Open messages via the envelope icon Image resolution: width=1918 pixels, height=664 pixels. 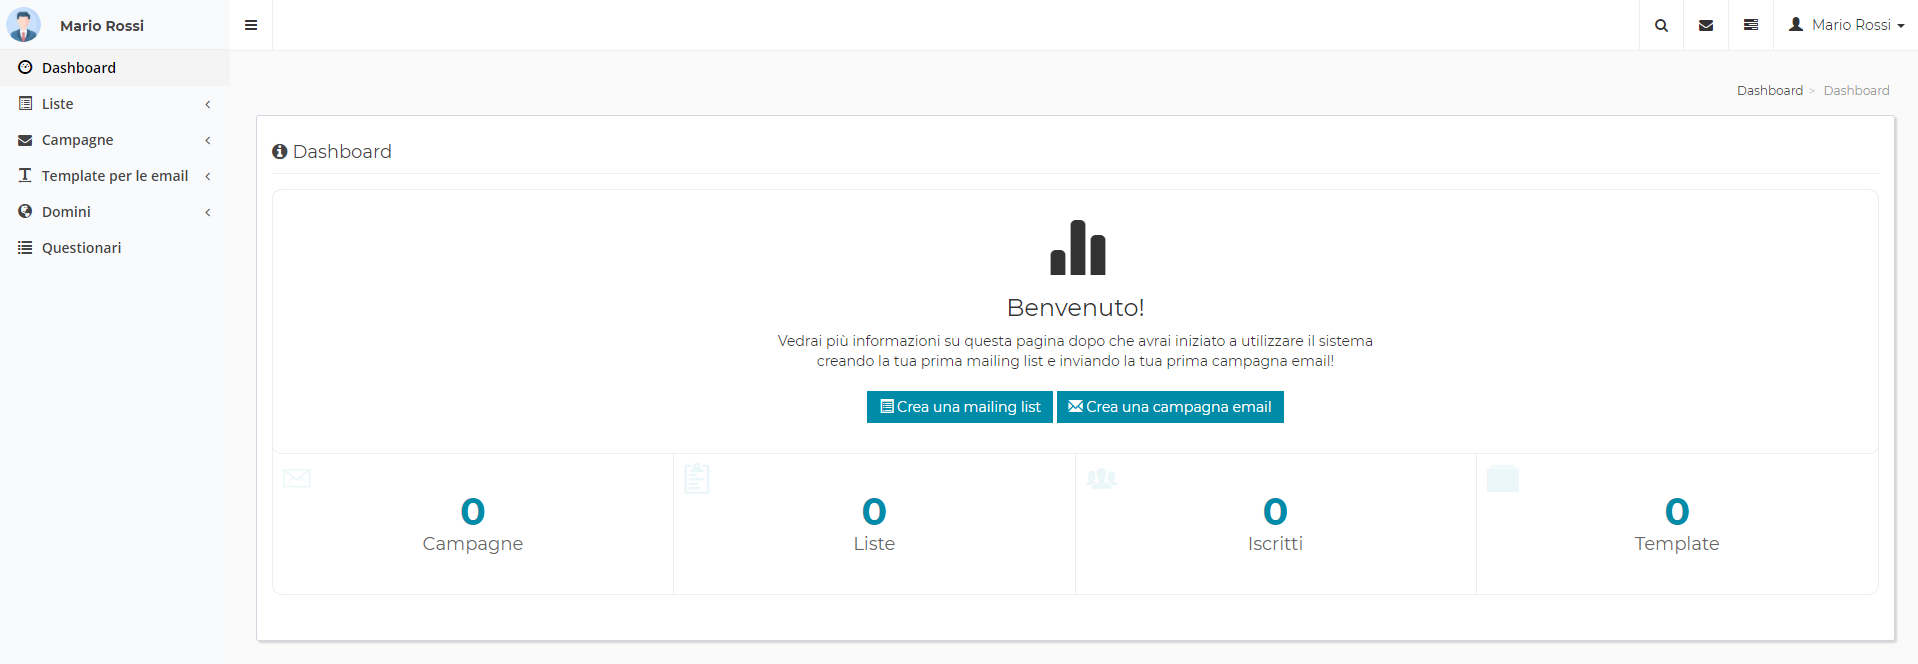pos(1706,25)
